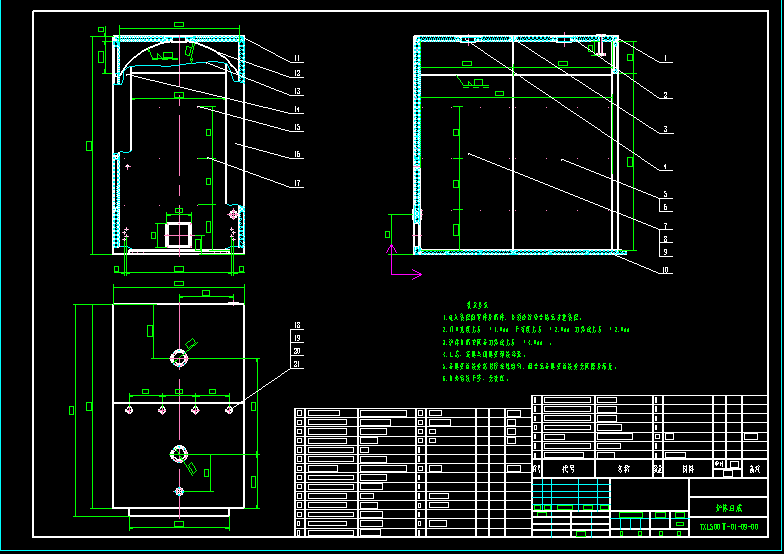784x554 pixels.
Task: Select part callout number 12
Action: click(297, 73)
